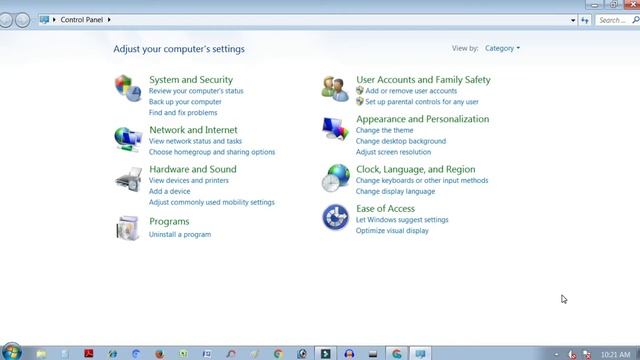
Task: Click Change display language
Action: point(395,191)
